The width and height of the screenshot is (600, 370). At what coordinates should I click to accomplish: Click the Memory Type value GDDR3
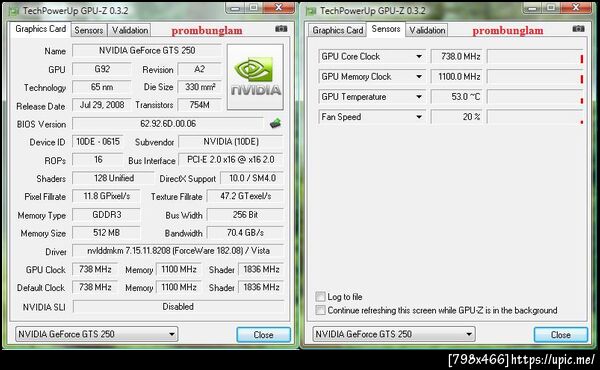[x=106, y=215]
